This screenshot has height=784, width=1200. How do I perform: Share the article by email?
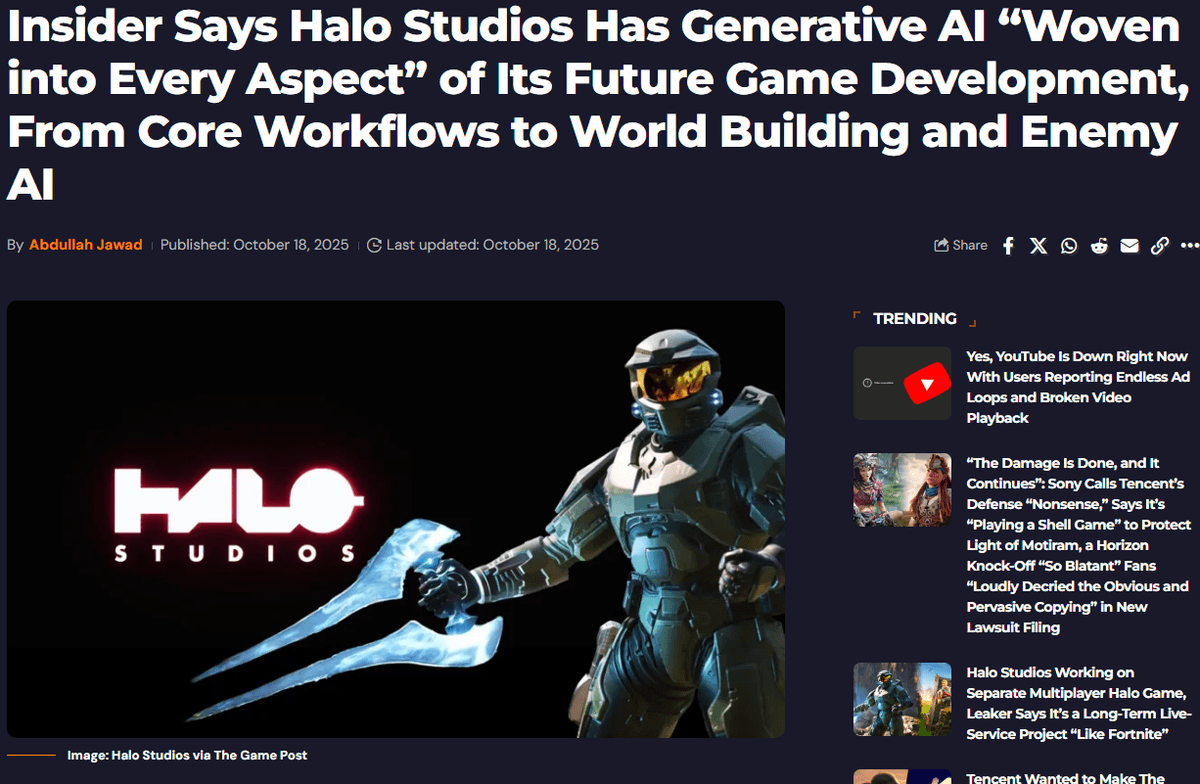1129,246
